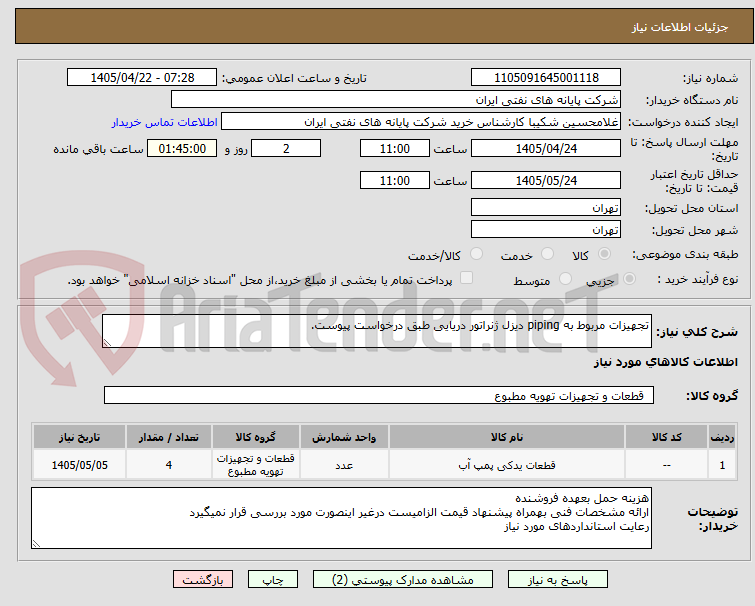Click the quantity cell showing 4
Viewport: 755px width, 606px height.
click(x=169, y=465)
